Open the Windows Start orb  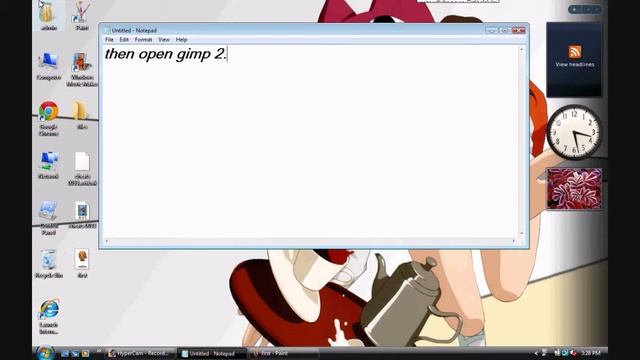tap(45, 353)
